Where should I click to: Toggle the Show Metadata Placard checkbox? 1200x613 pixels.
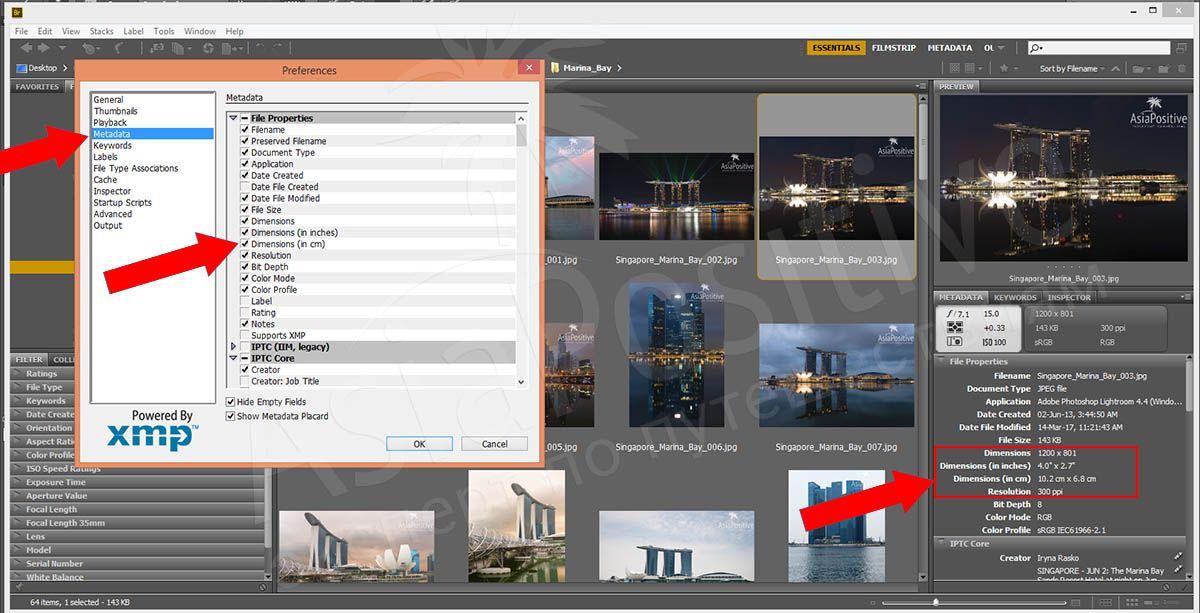coord(231,416)
